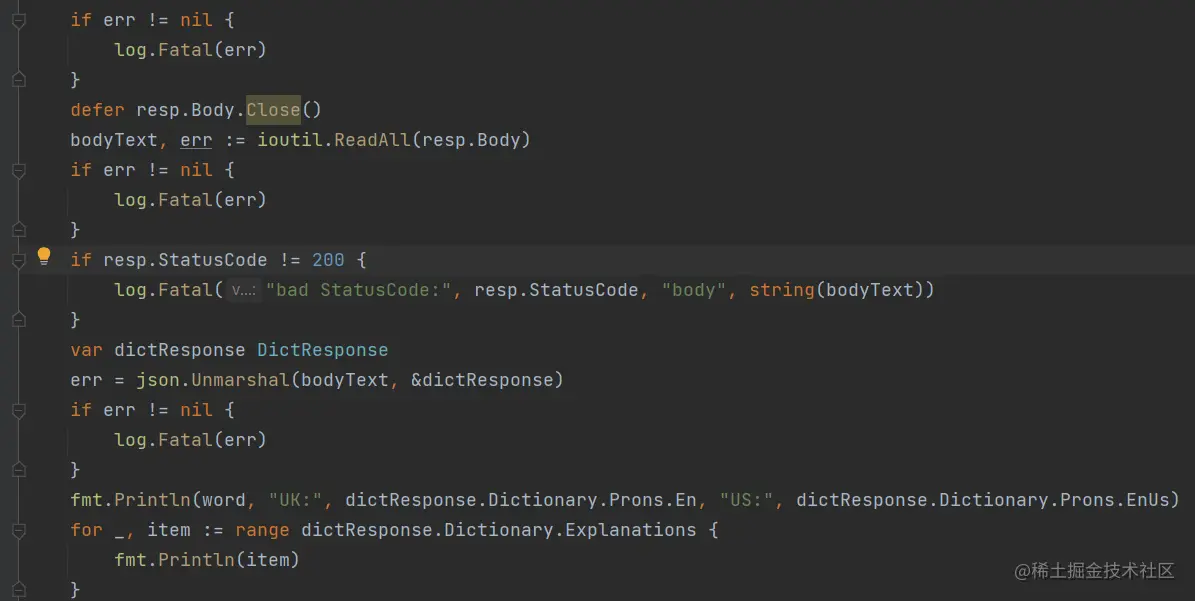Click the string "body"

(694, 290)
